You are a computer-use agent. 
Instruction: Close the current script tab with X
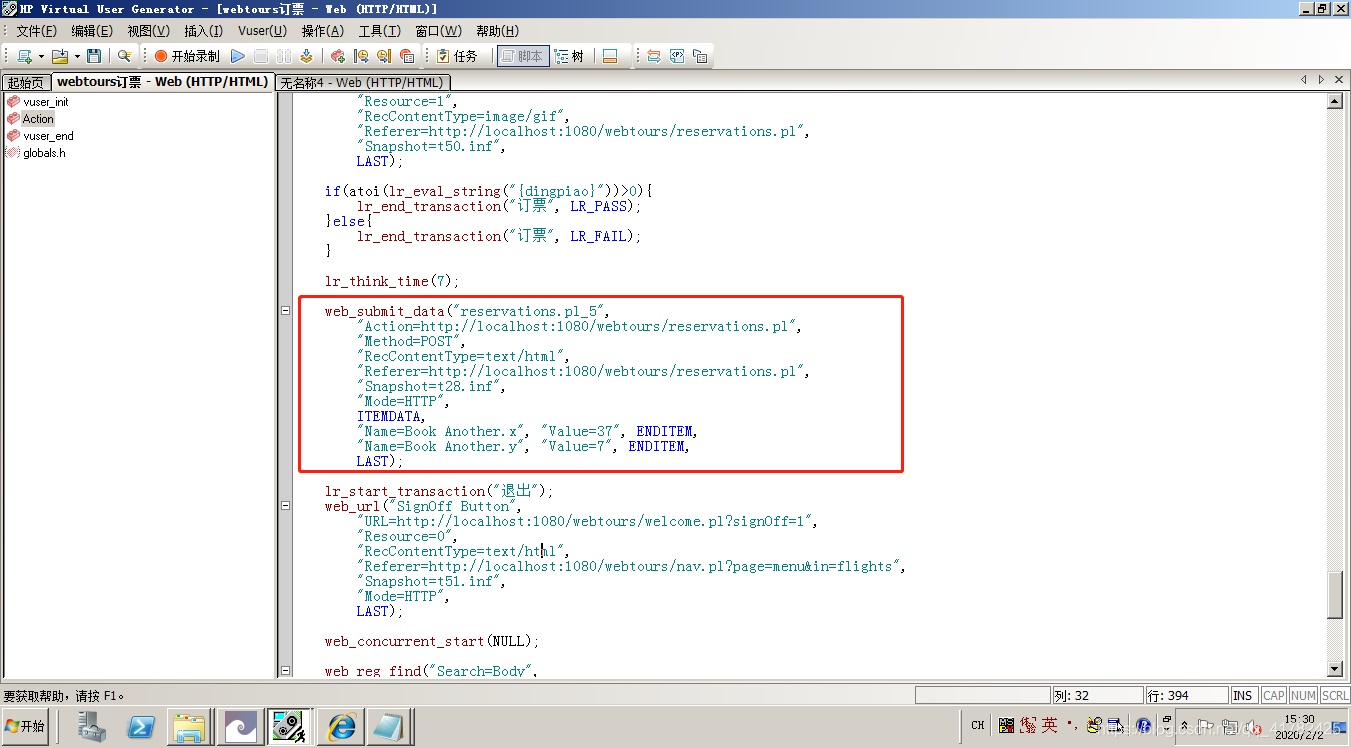click(1339, 79)
